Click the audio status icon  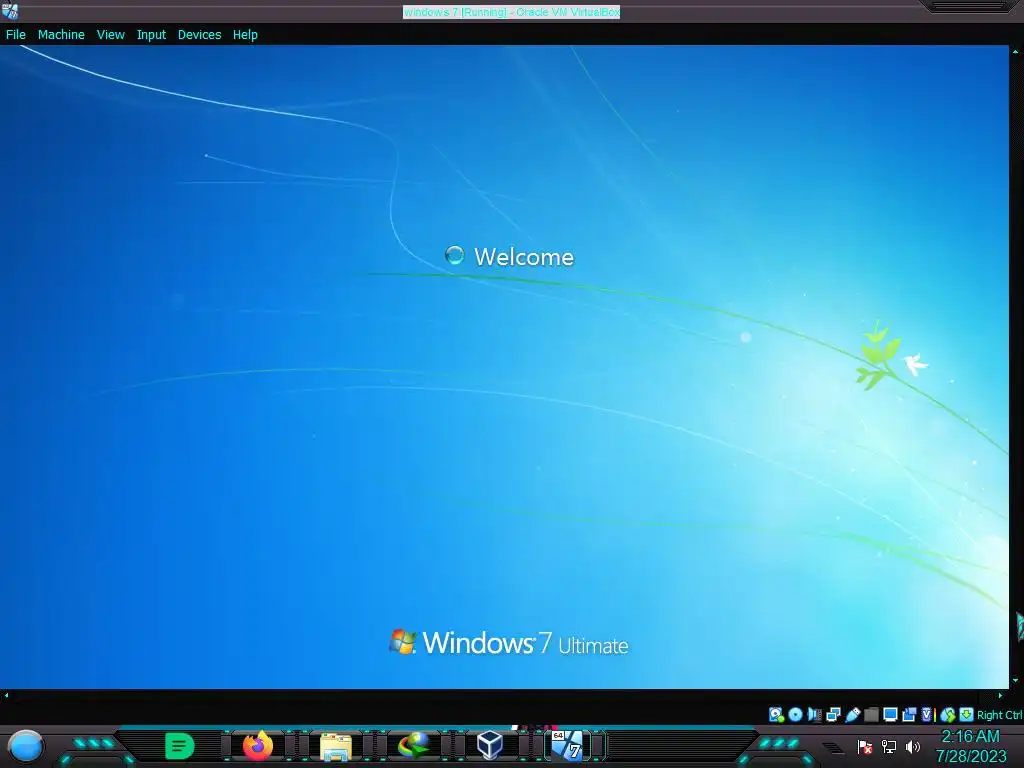814,714
